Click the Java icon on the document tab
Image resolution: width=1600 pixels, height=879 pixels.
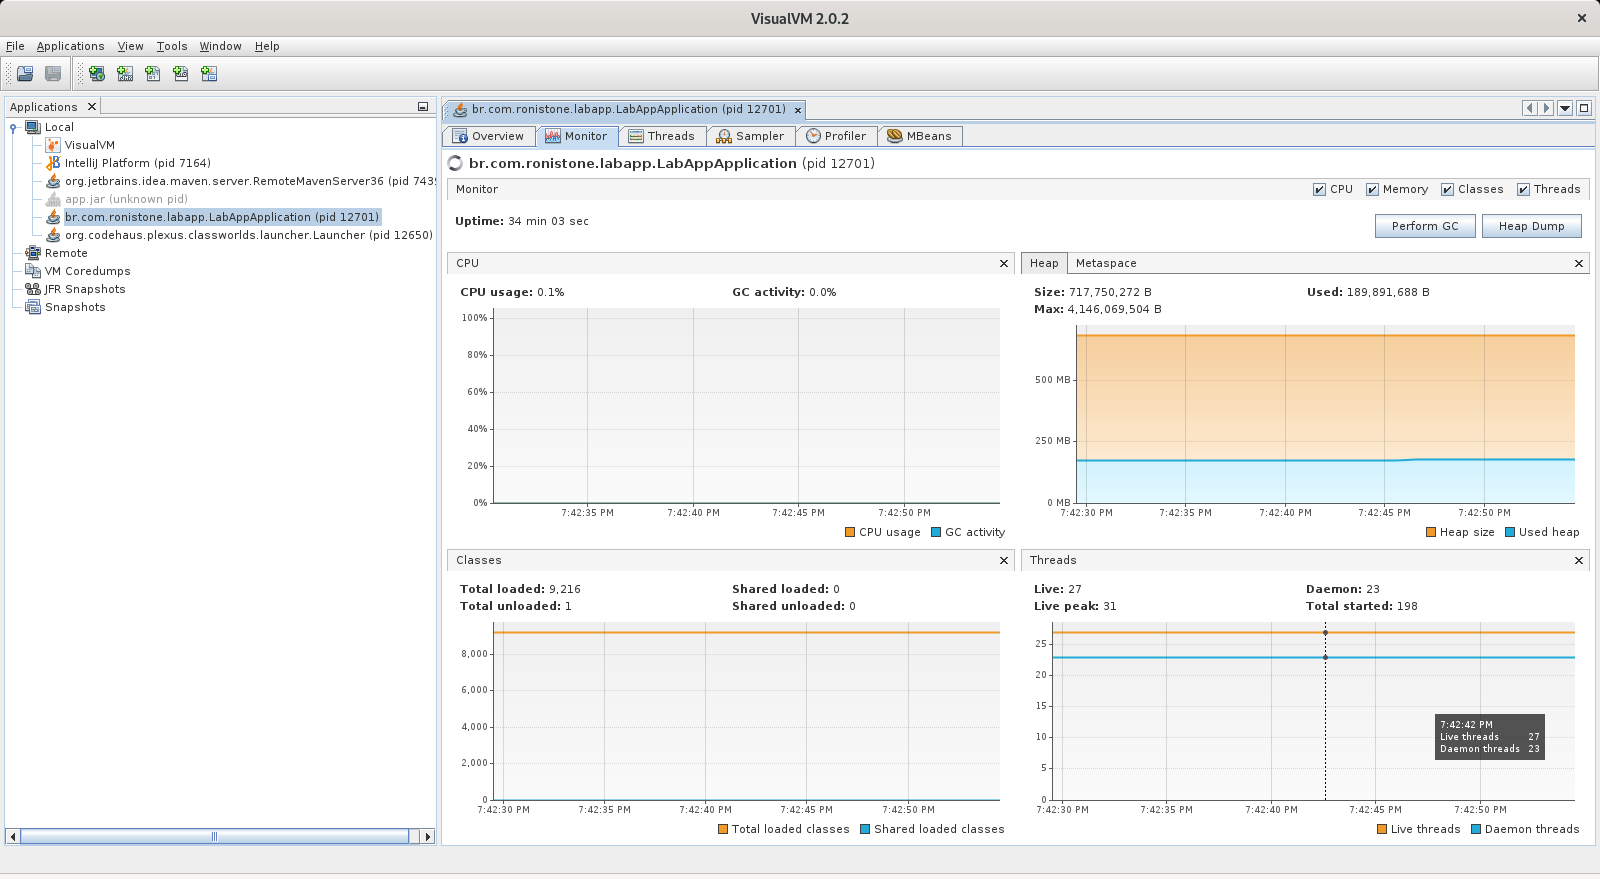click(x=460, y=110)
